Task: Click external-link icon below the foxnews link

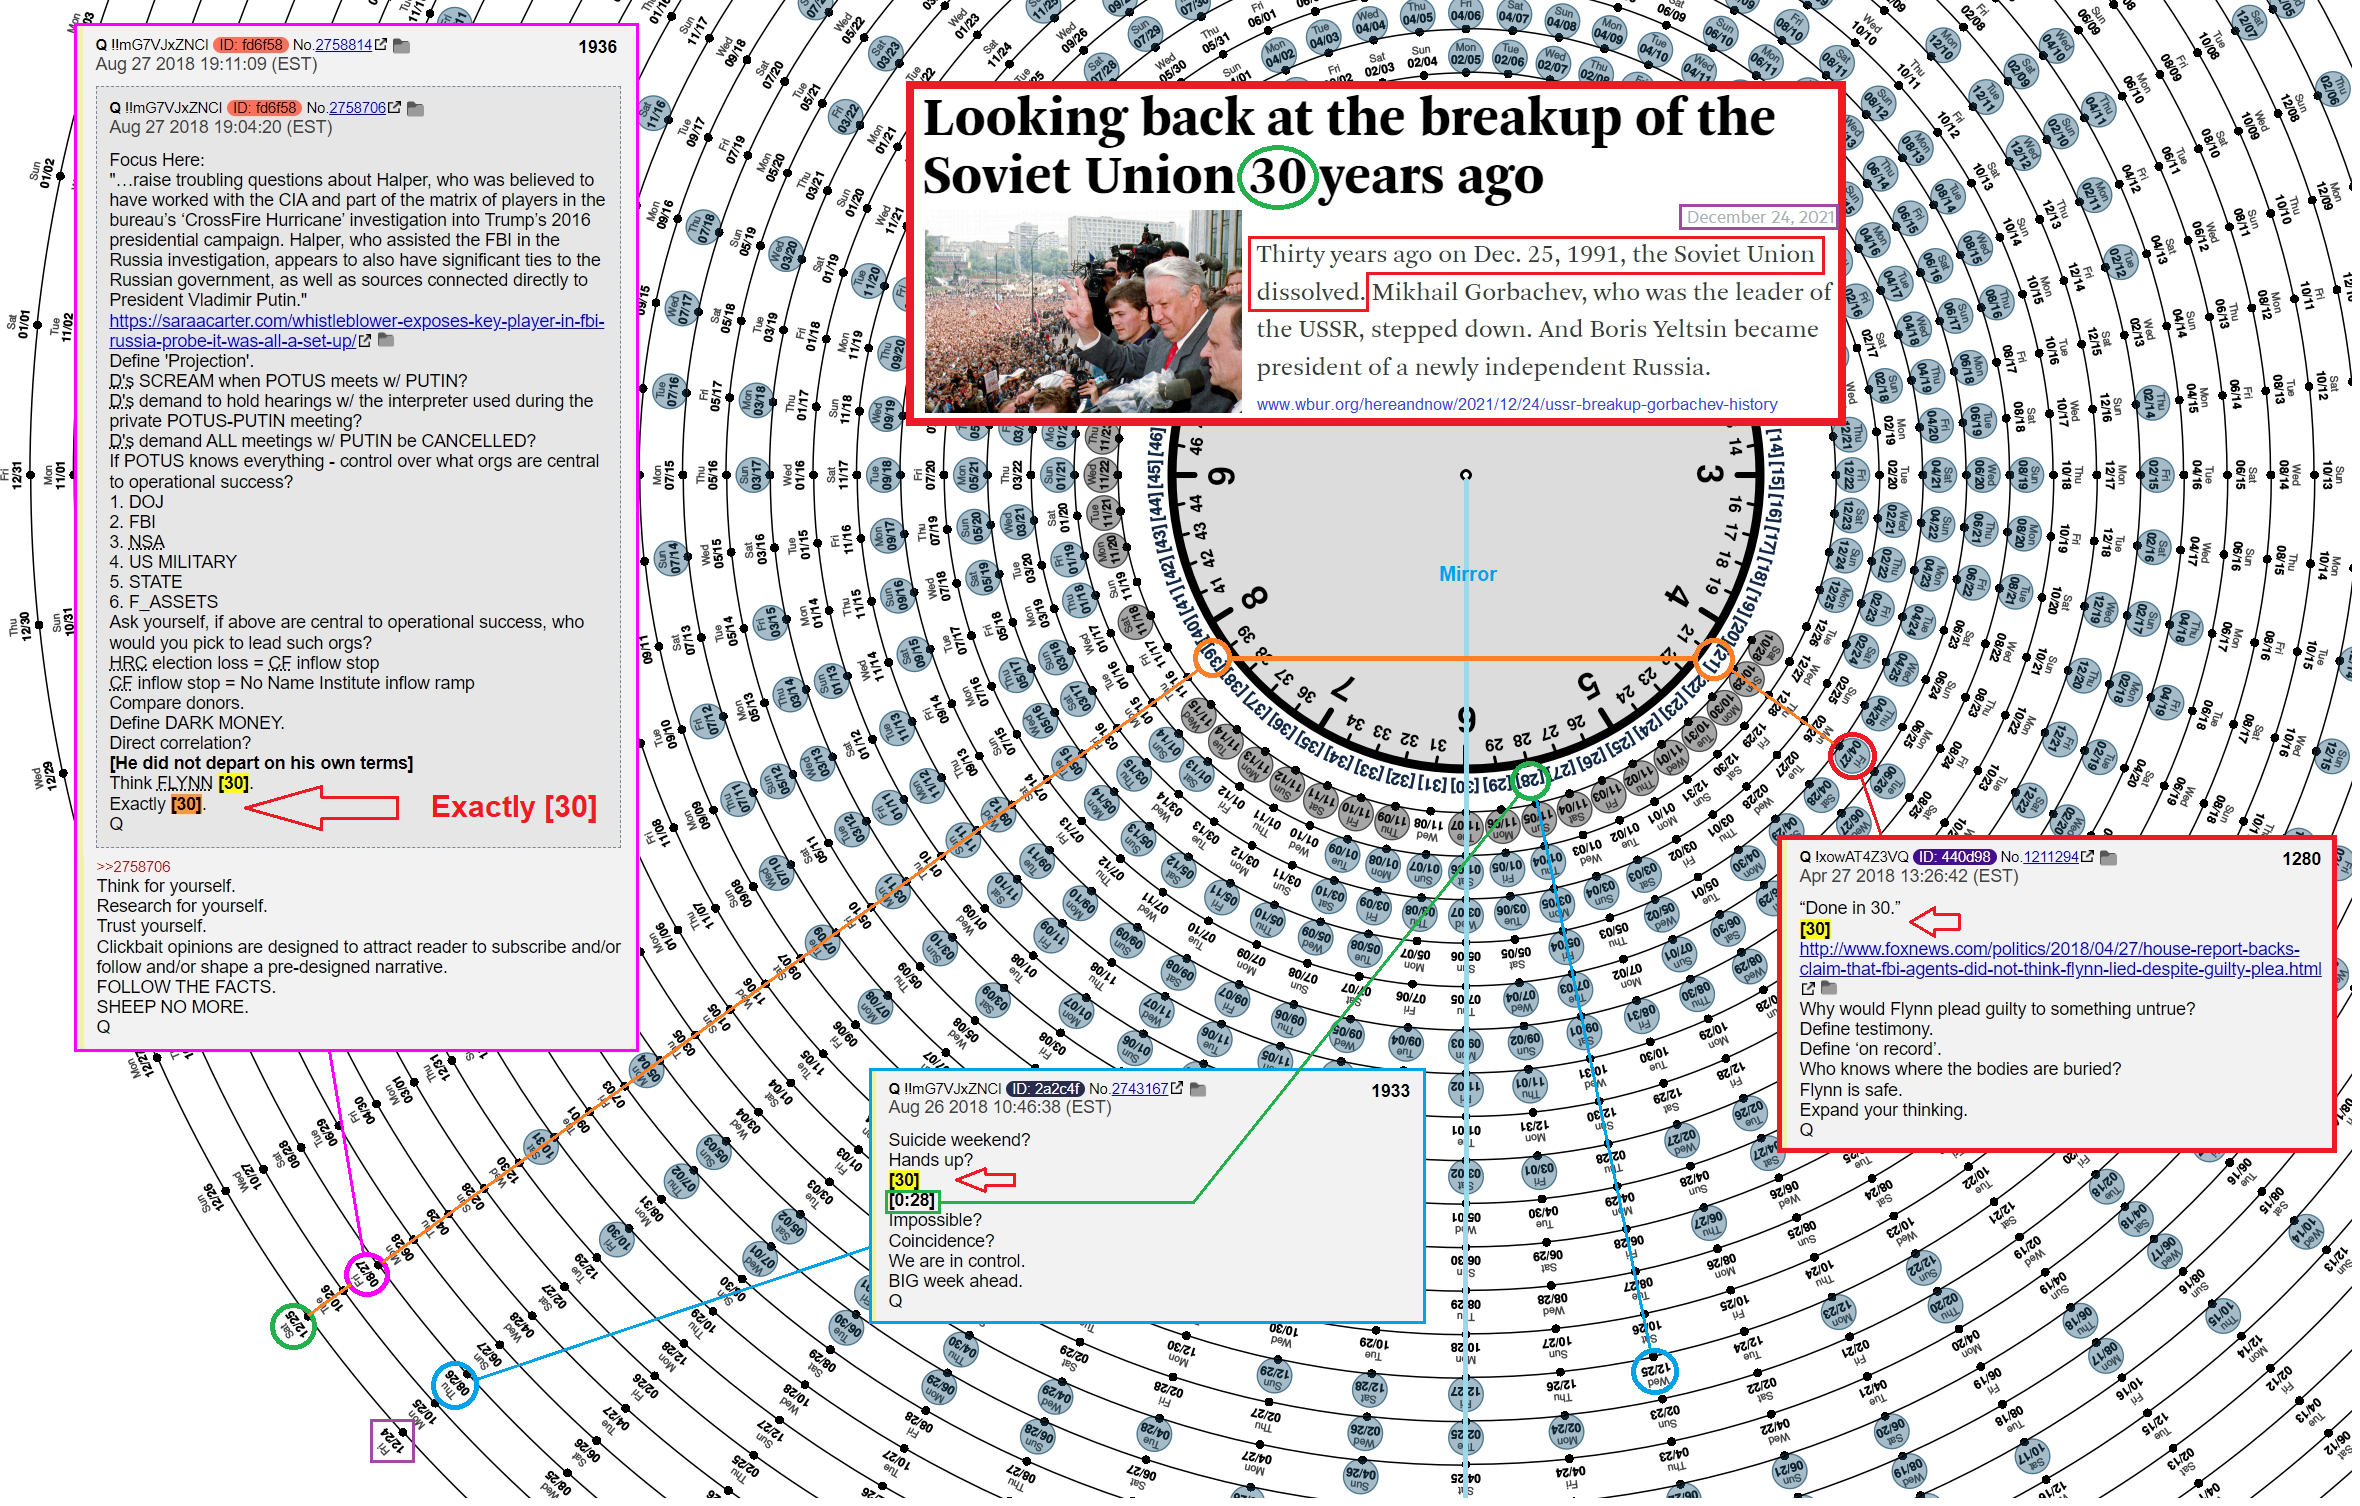Action: (1808, 989)
